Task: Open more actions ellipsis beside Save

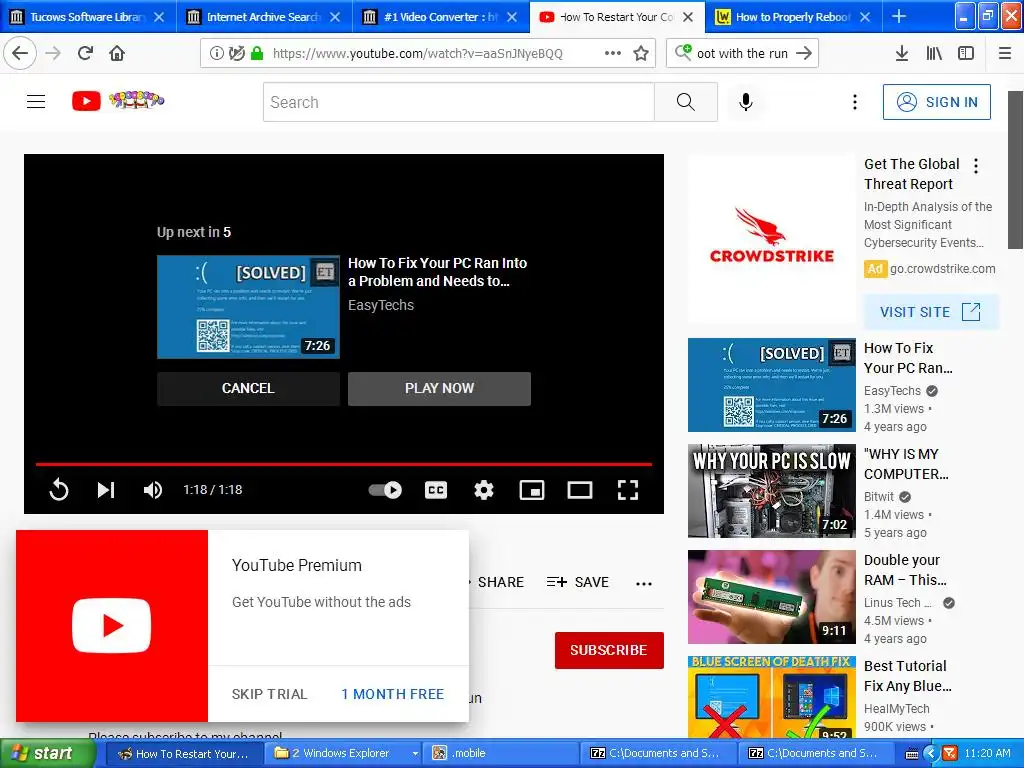Action: pos(644,583)
